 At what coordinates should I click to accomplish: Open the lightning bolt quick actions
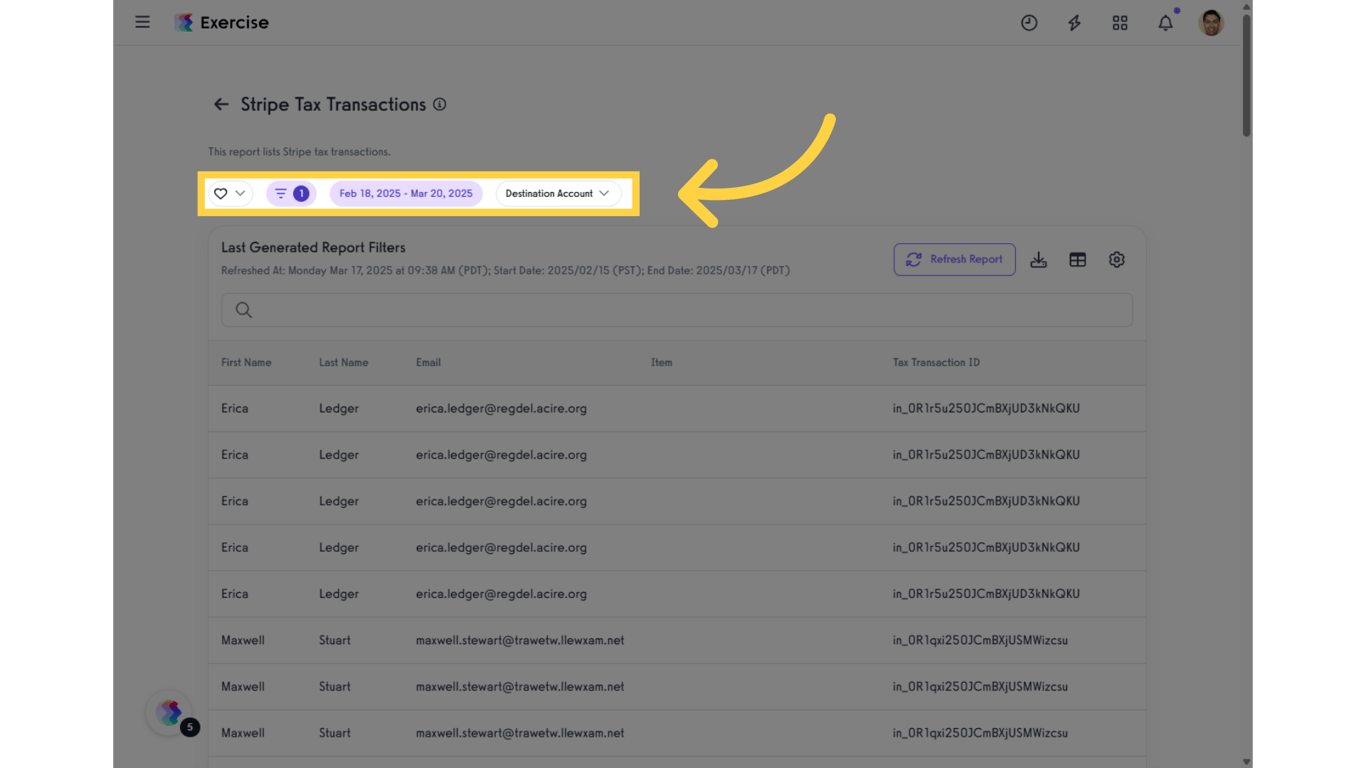1074,23
